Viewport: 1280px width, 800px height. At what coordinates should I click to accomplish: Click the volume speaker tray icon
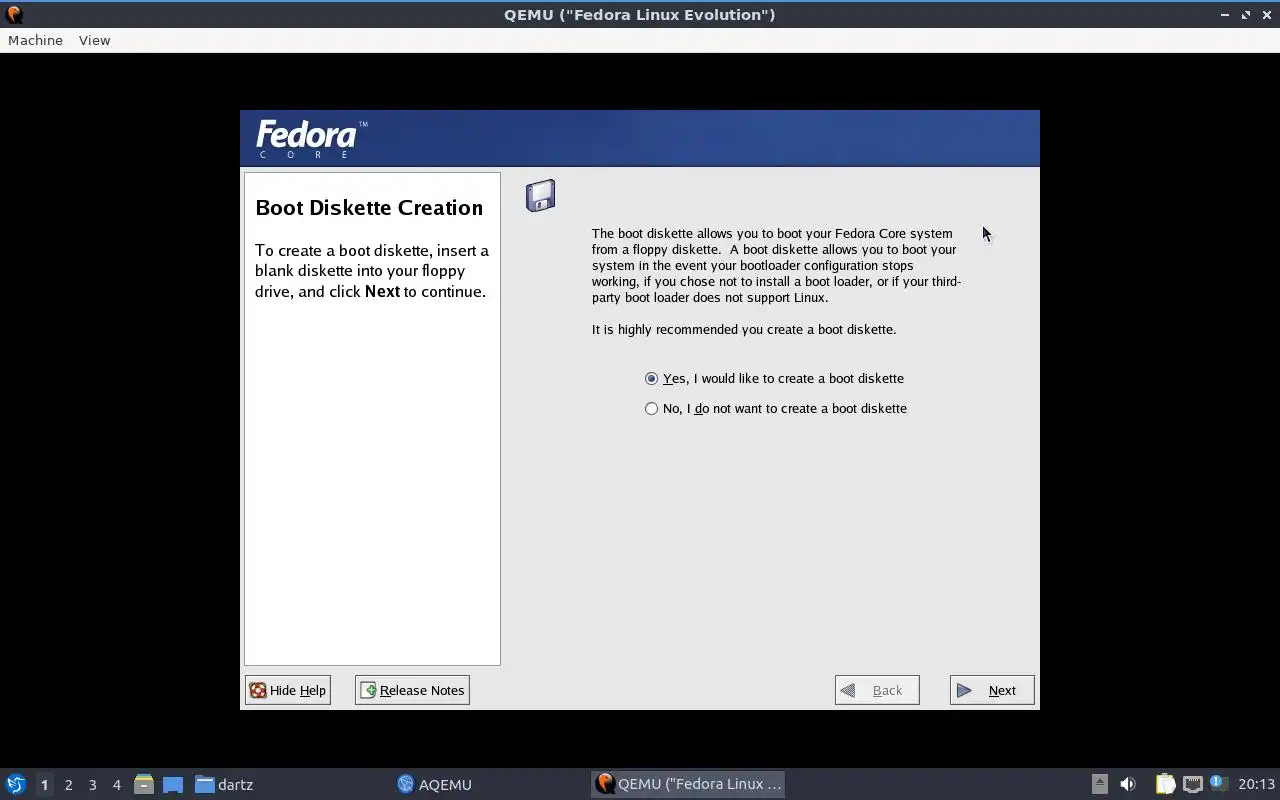pos(1128,784)
